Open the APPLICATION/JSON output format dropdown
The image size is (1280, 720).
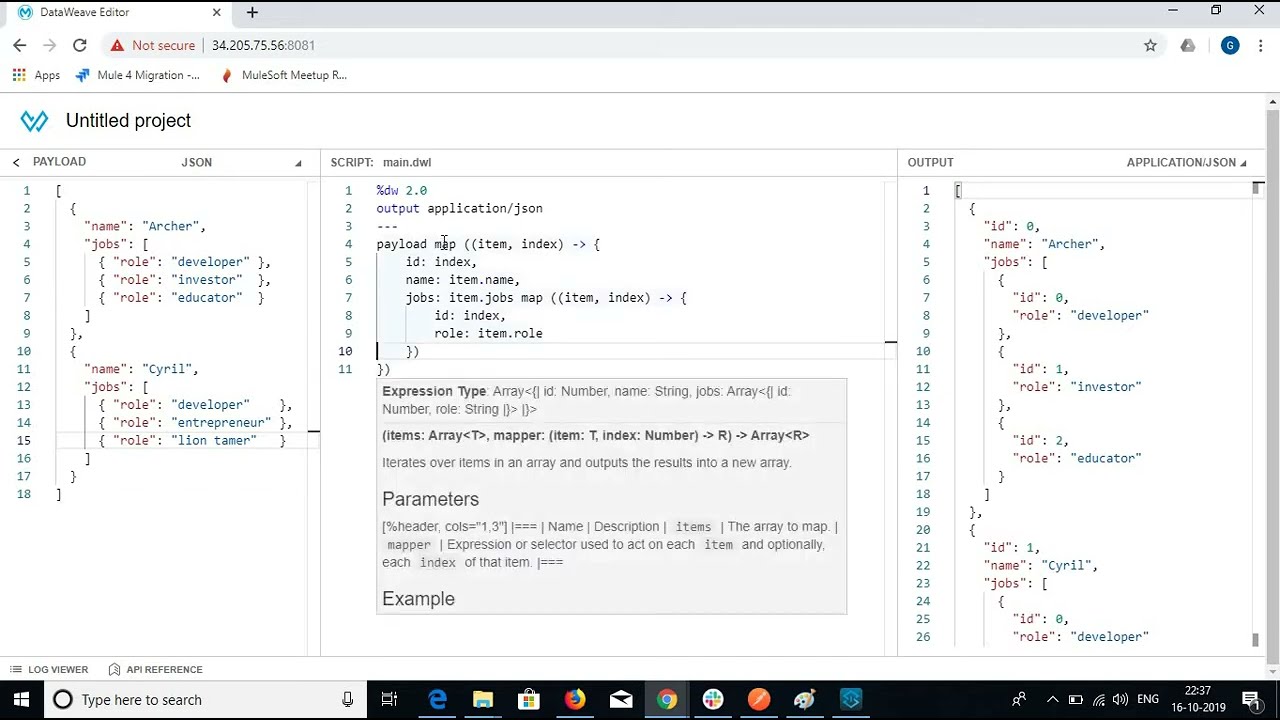(x=1186, y=162)
